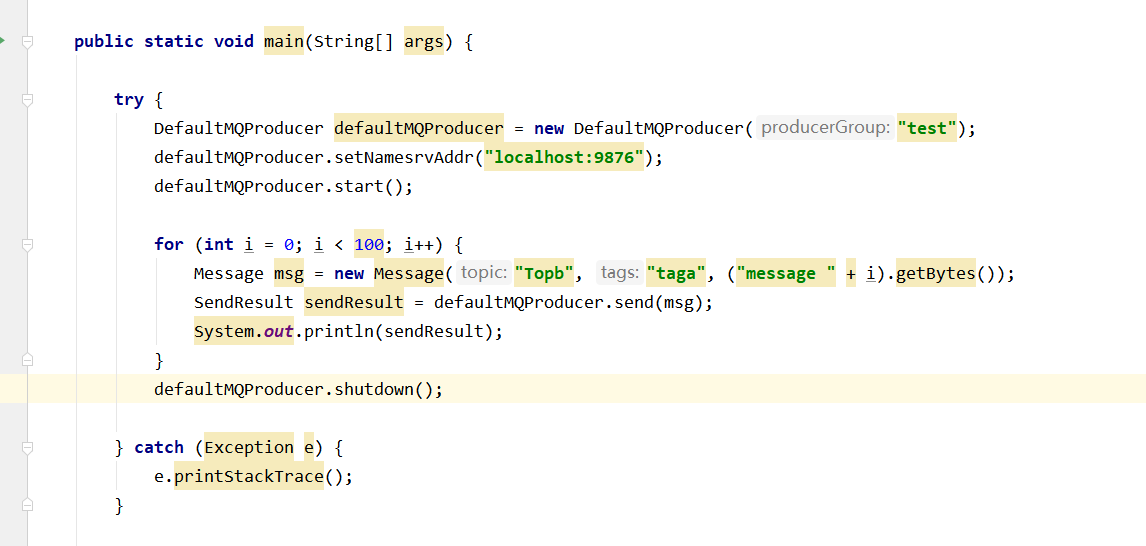
Task: Collapse the for loop fold marker
Action: (x=28, y=245)
